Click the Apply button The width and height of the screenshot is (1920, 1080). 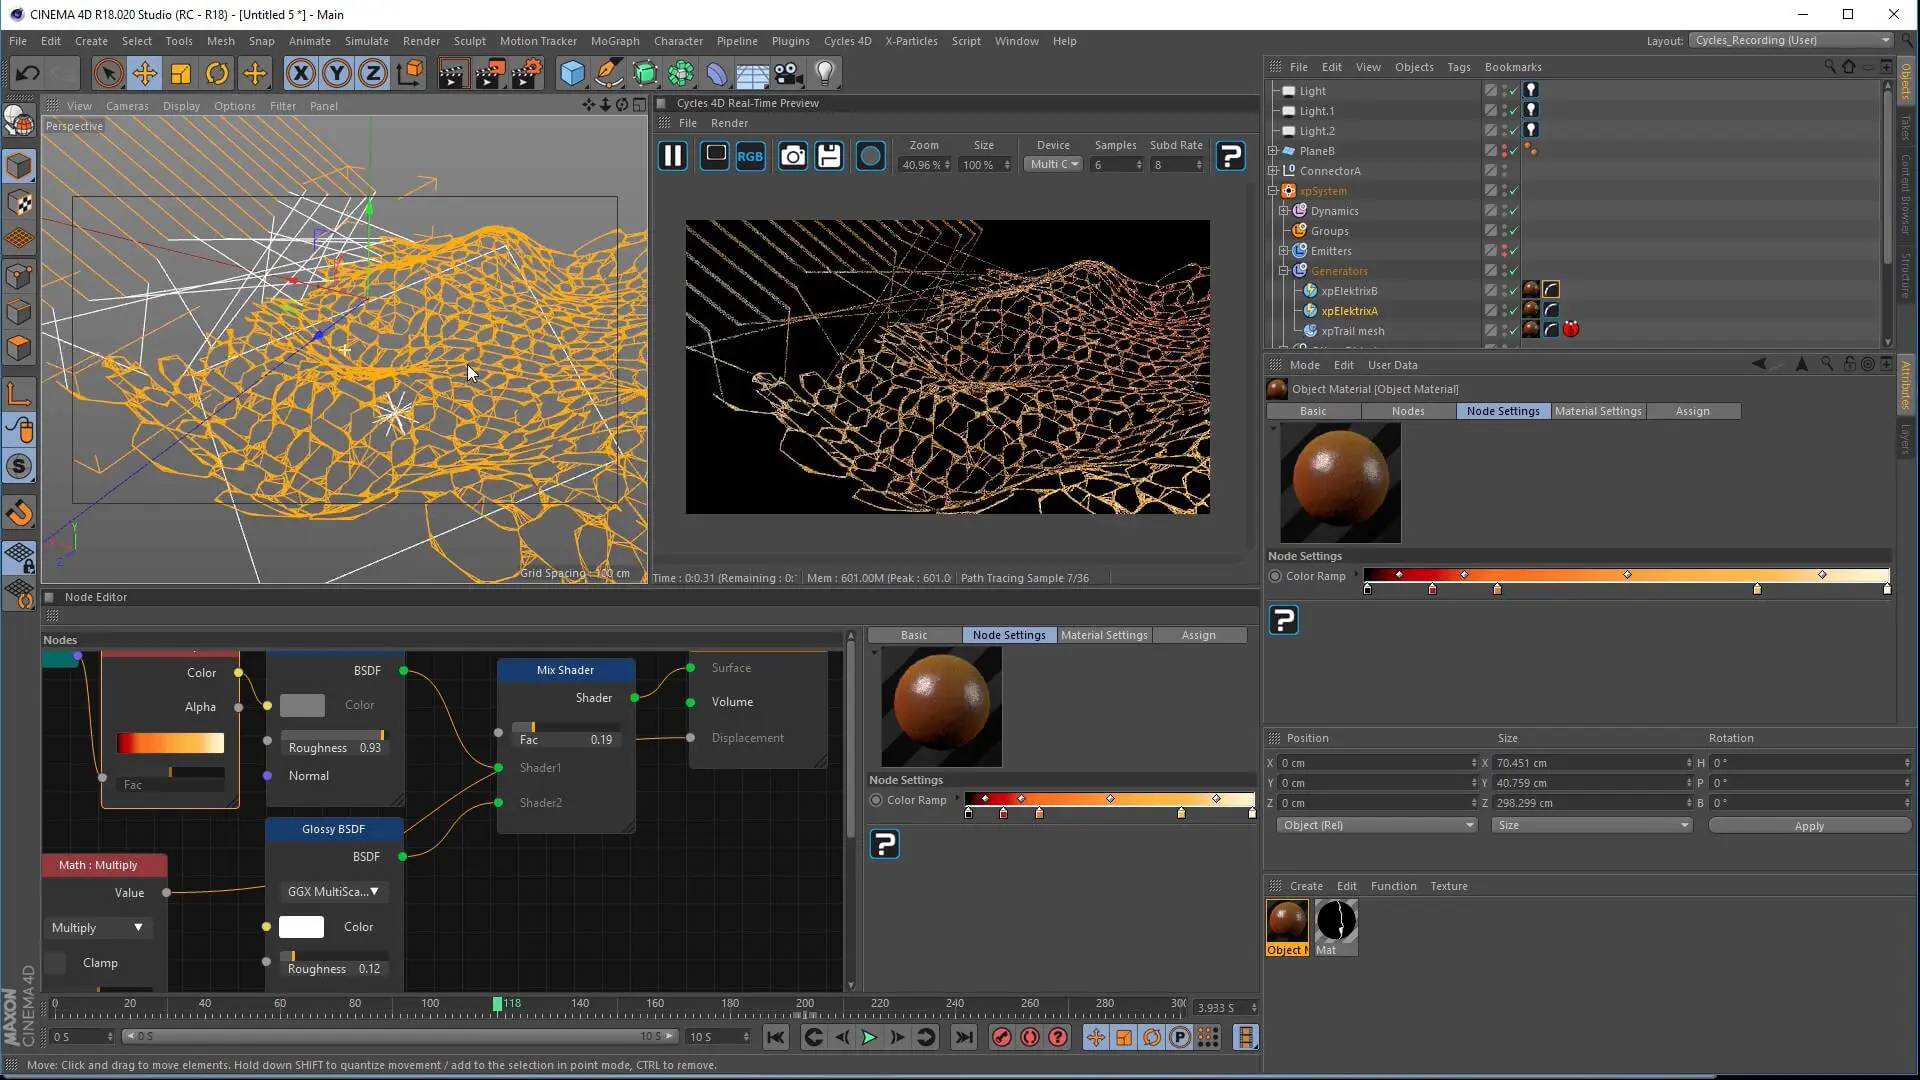[x=1808, y=826]
